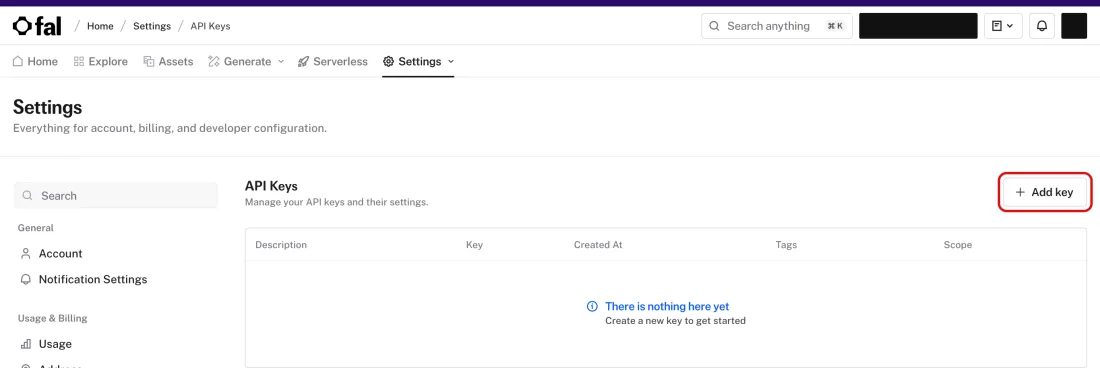Click the Usage & Billing section label
The height and width of the screenshot is (368, 1100).
(x=53, y=318)
